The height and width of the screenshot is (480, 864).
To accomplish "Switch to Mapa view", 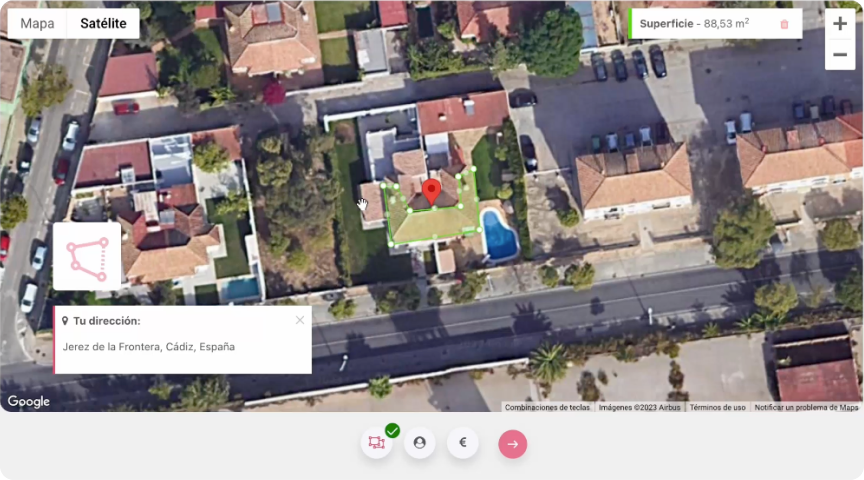I will (37, 23).
